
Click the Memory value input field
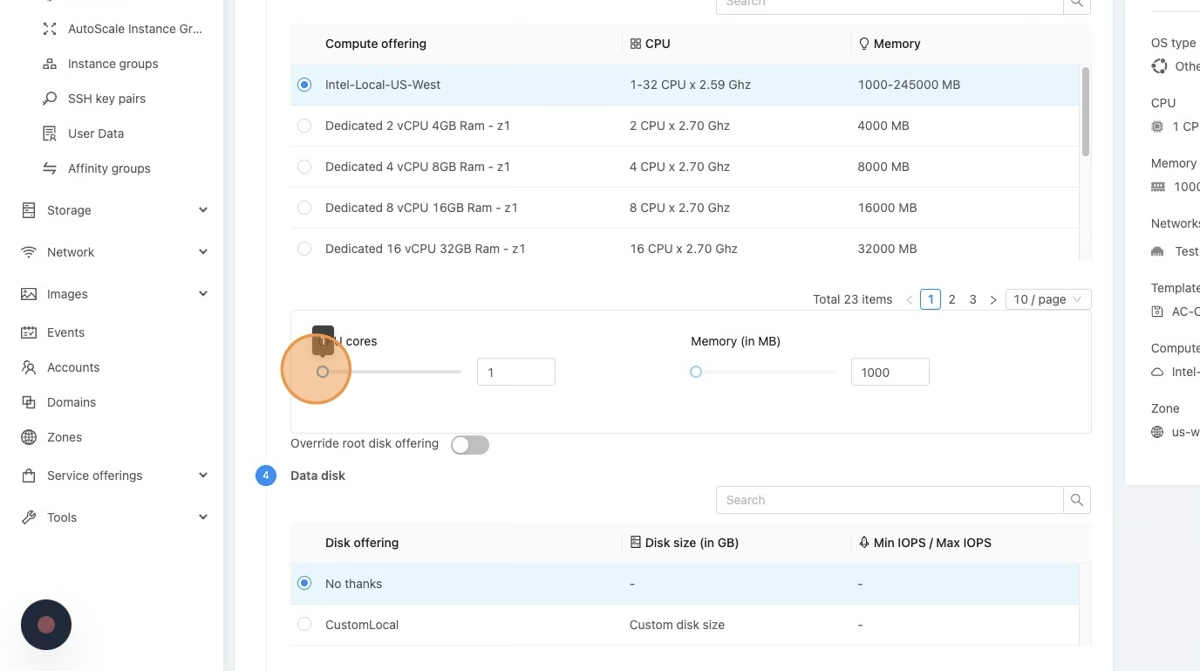pos(889,372)
